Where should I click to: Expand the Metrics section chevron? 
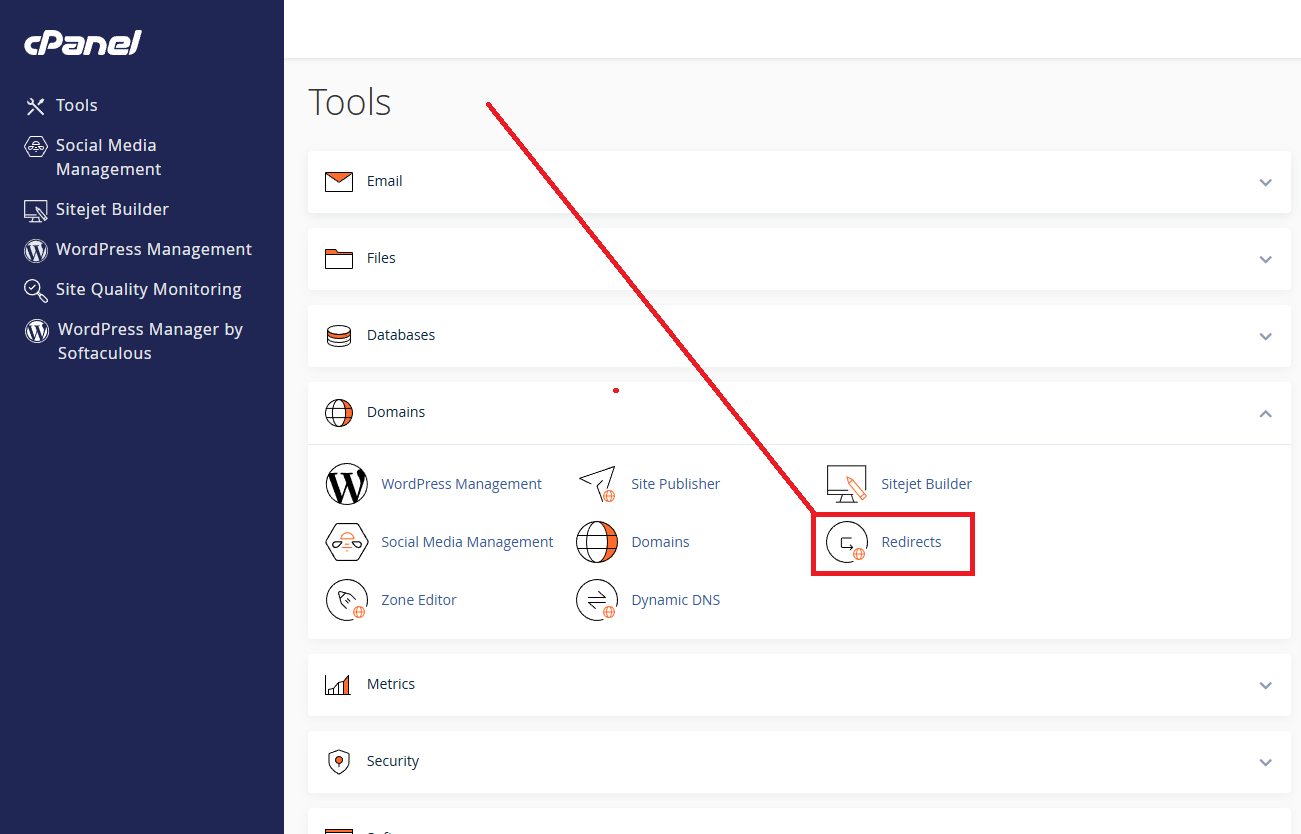(1266, 685)
